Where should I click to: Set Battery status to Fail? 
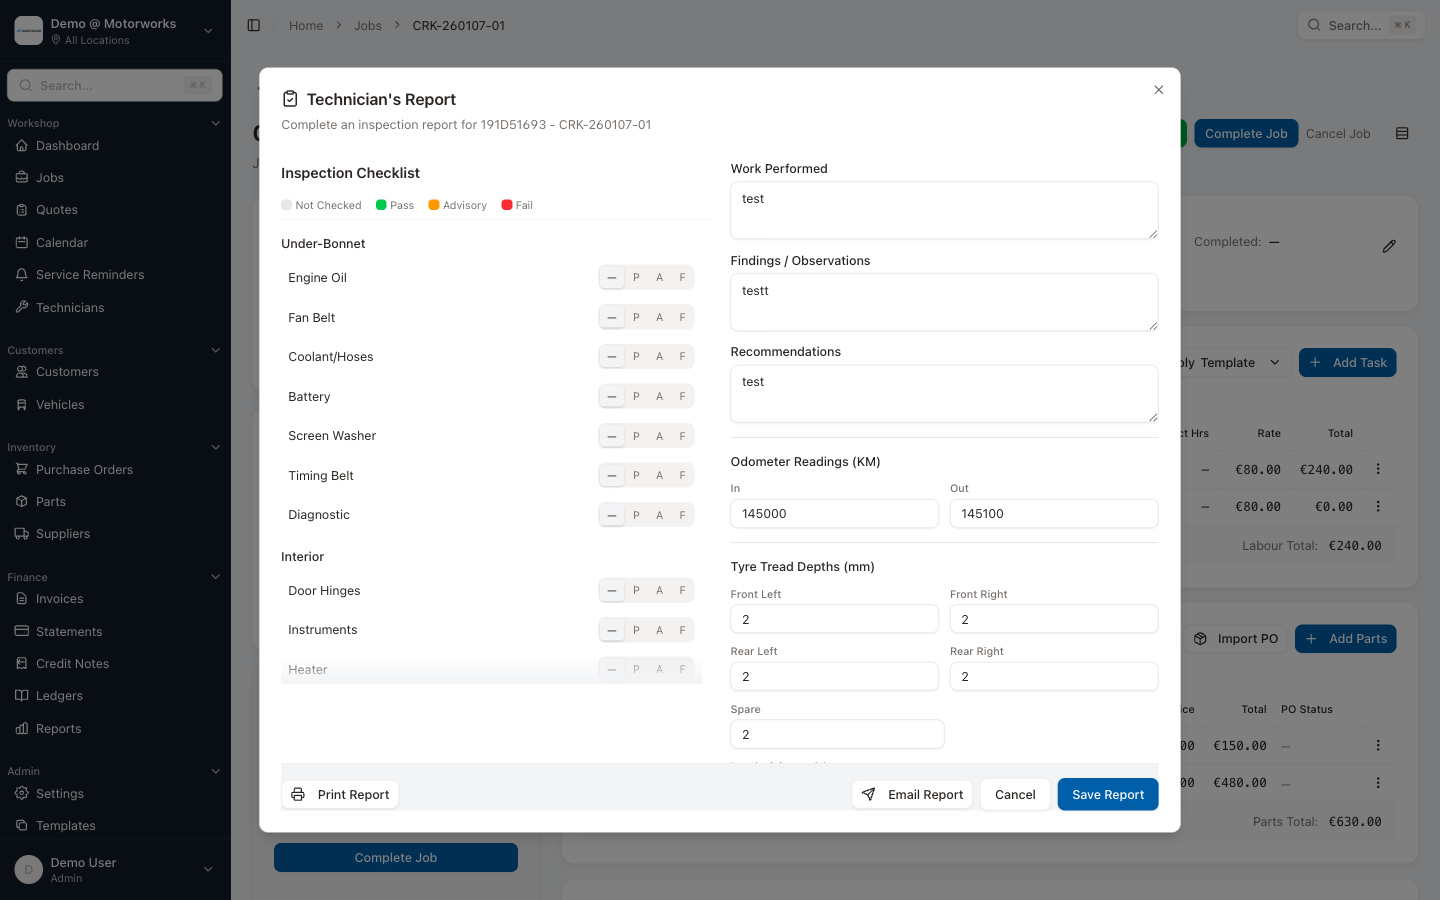point(682,396)
